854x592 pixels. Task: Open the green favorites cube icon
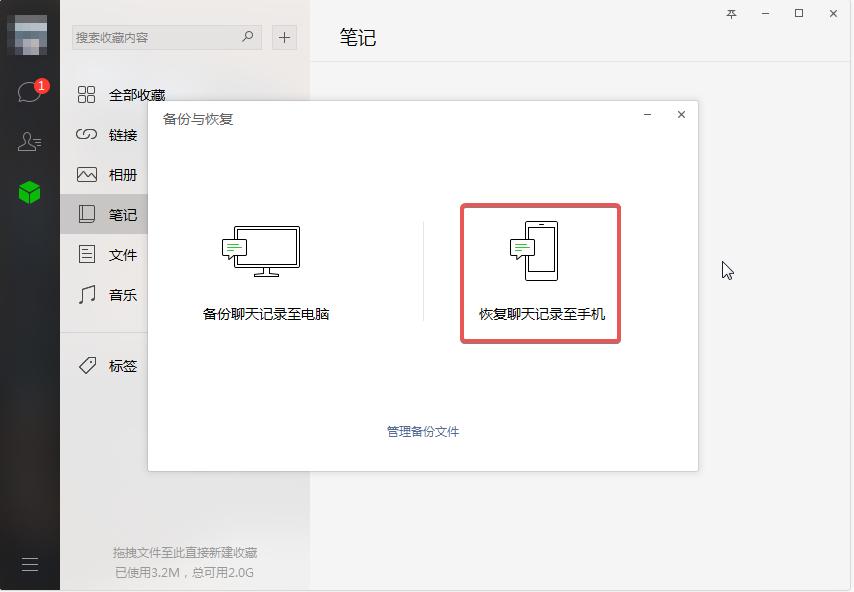pyautogui.click(x=29, y=192)
